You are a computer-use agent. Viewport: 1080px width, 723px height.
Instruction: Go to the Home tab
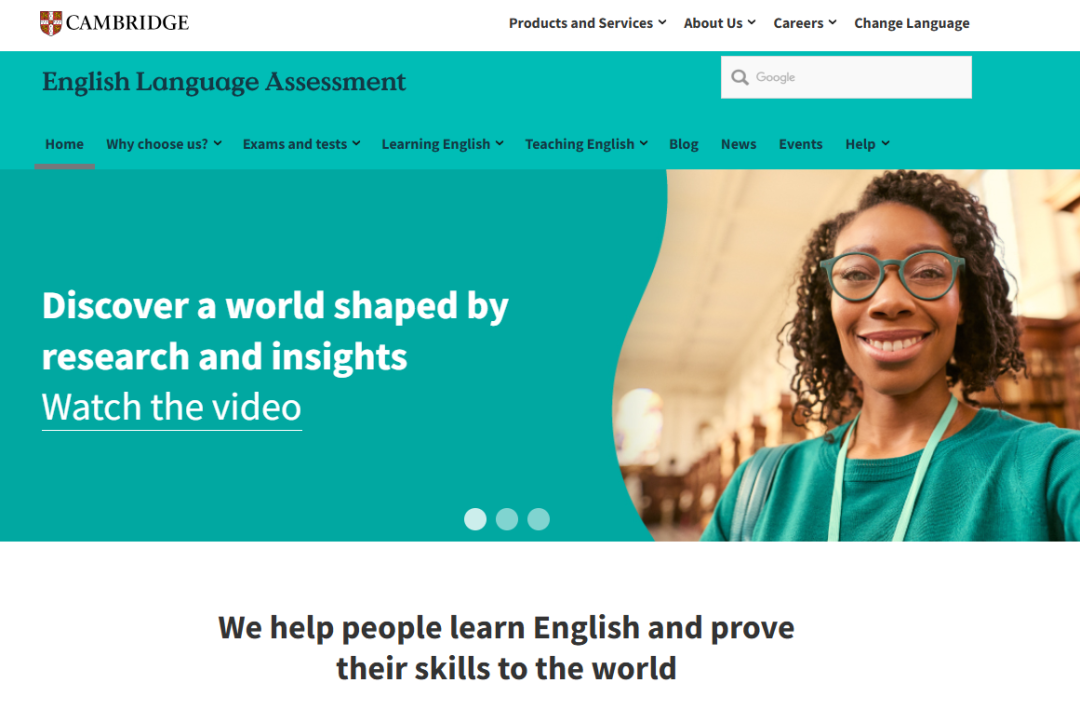(x=65, y=144)
